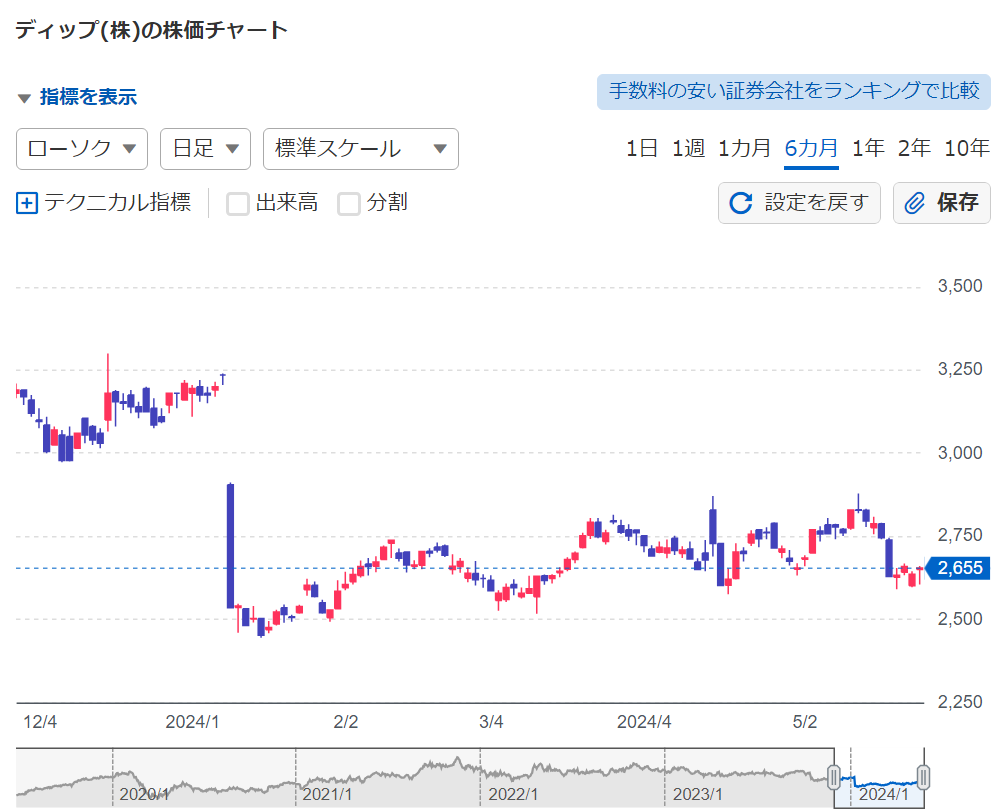The height and width of the screenshot is (811, 998).
Task: Collapse the 指標を表示 triangle
Action: click(25, 98)
